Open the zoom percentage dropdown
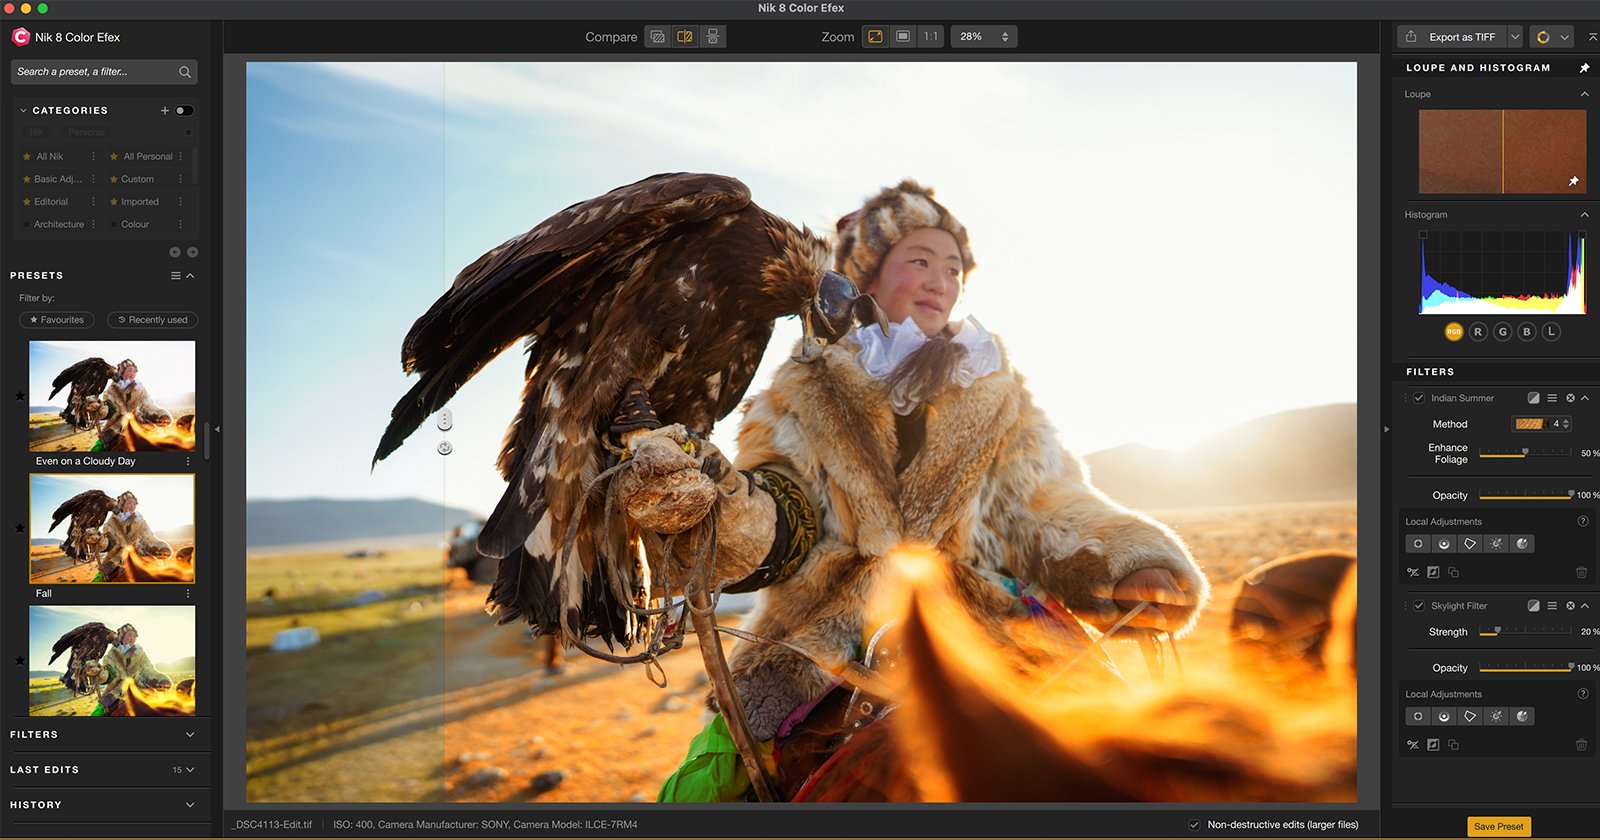The height and width of the screenshot is (840, 1600). pos(1005,37)
